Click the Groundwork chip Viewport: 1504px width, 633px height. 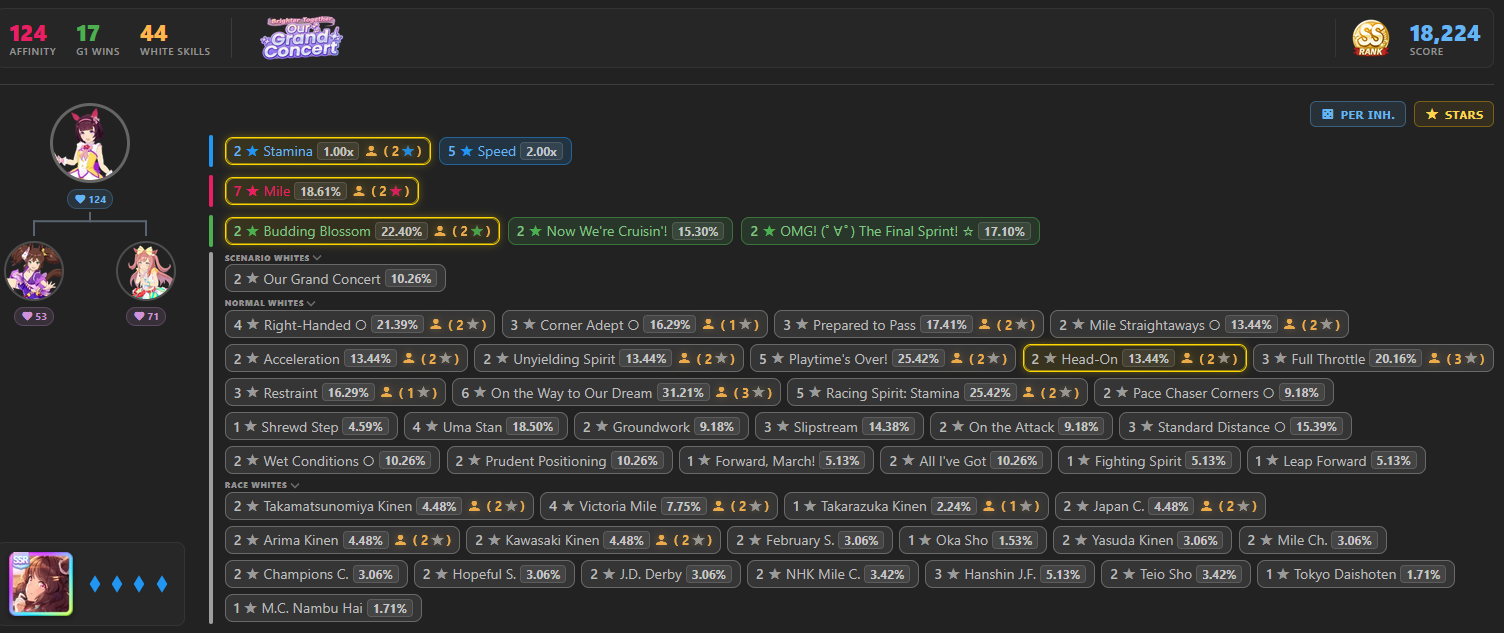point(661,427)
